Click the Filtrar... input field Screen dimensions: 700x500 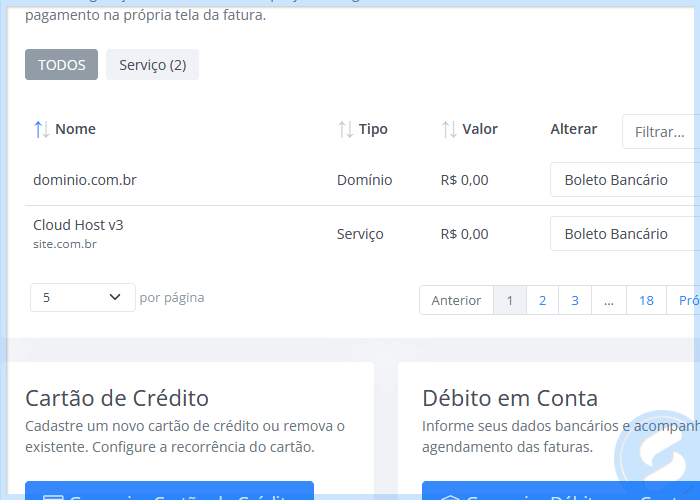661,132
